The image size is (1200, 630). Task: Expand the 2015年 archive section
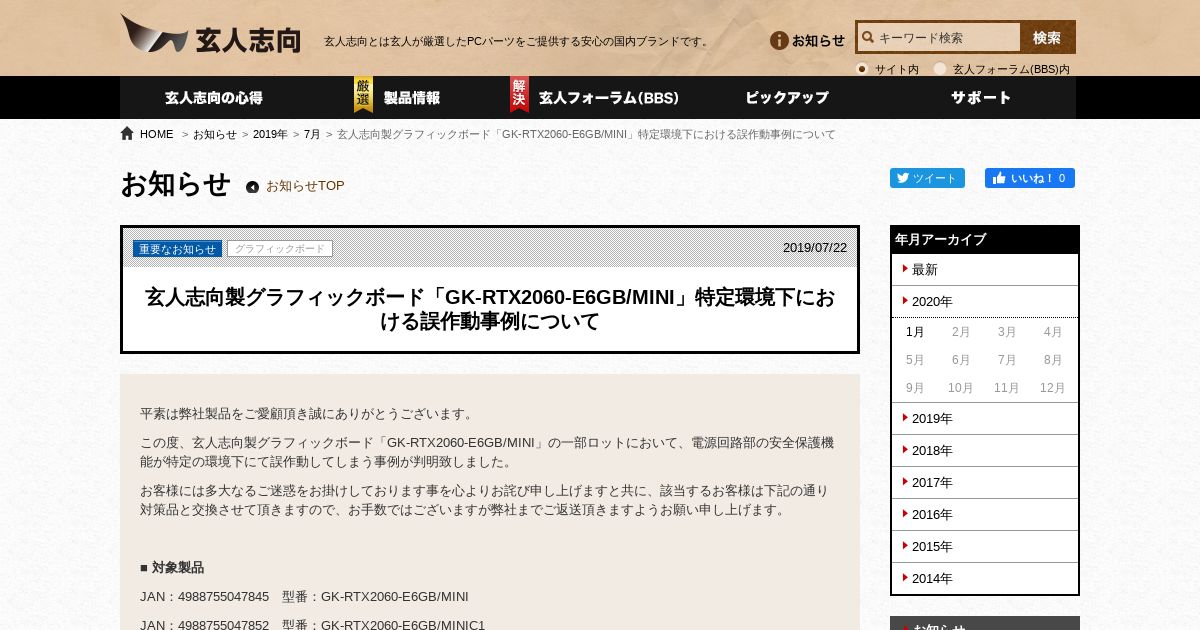[985, 547]
